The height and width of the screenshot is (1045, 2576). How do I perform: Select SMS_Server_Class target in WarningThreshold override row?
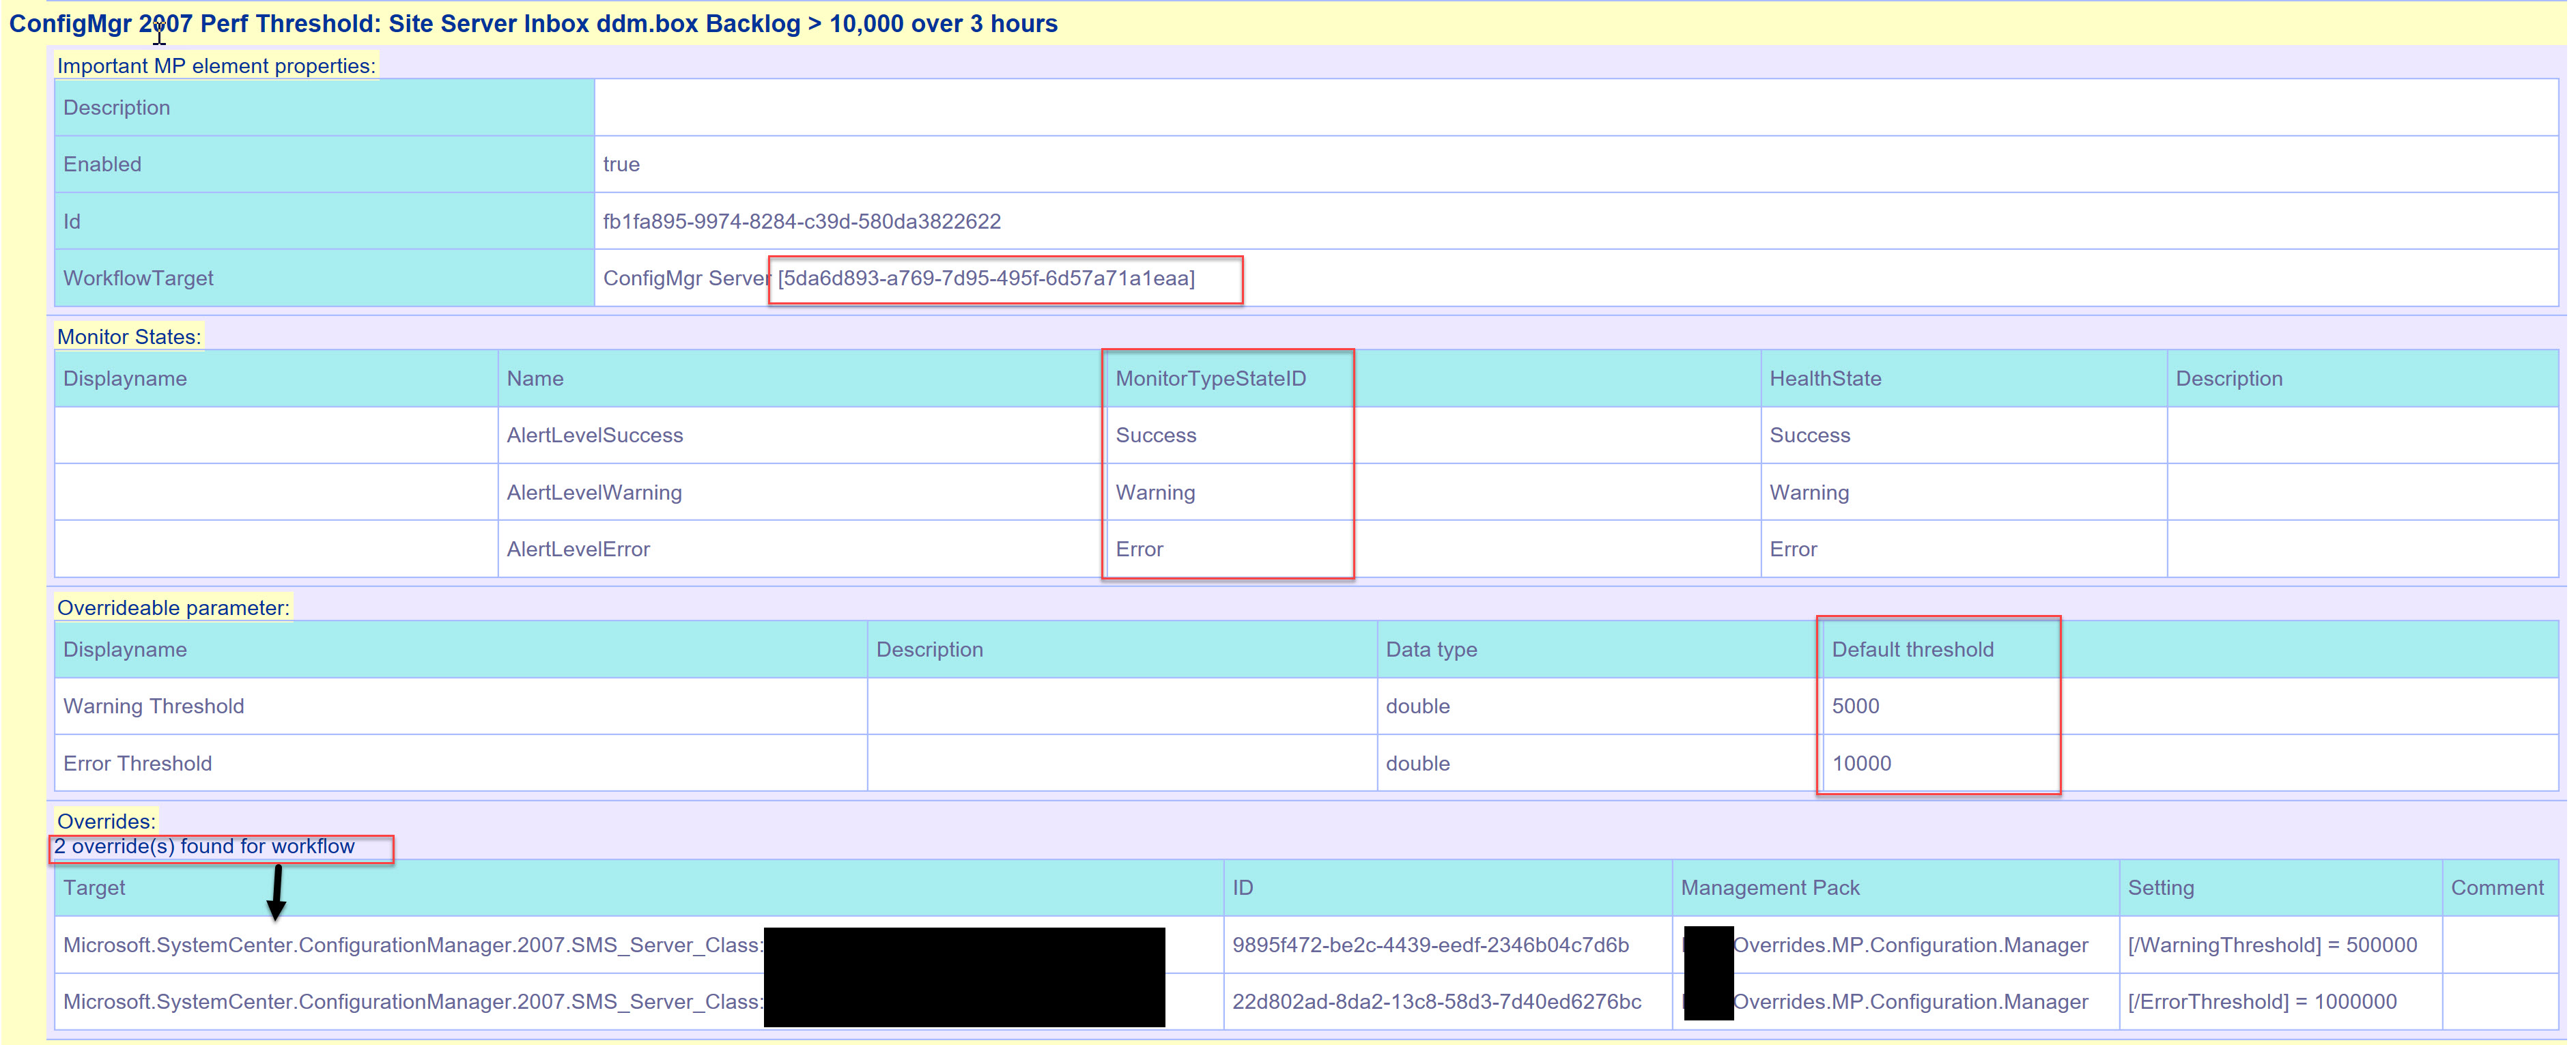(413, 945)
